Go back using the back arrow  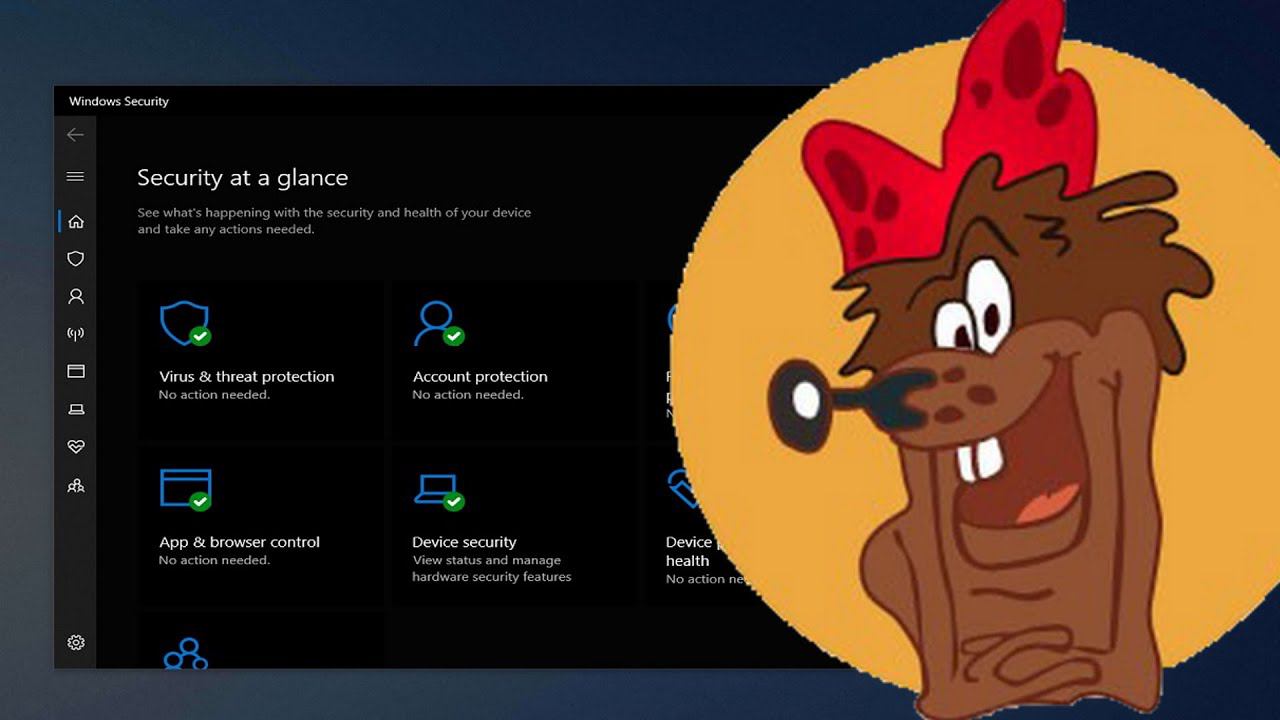[75, 135]
